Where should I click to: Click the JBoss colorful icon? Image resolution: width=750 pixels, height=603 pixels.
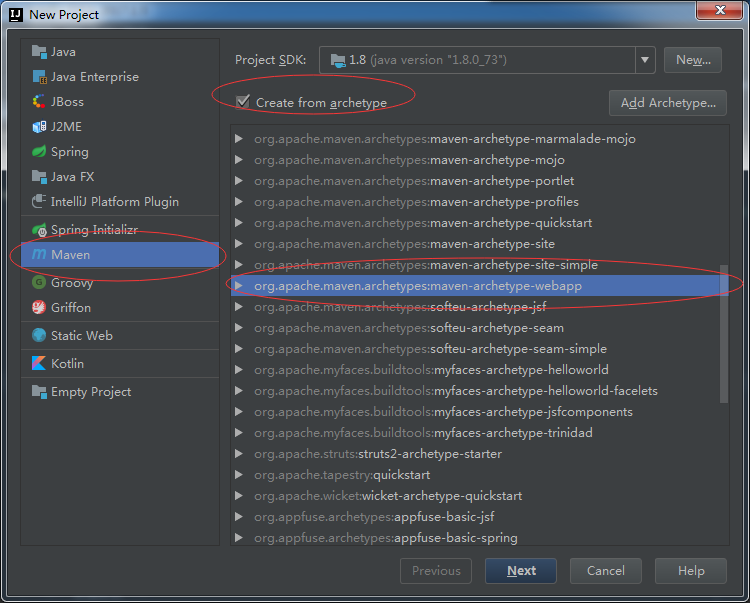click(x=39, y=101)
